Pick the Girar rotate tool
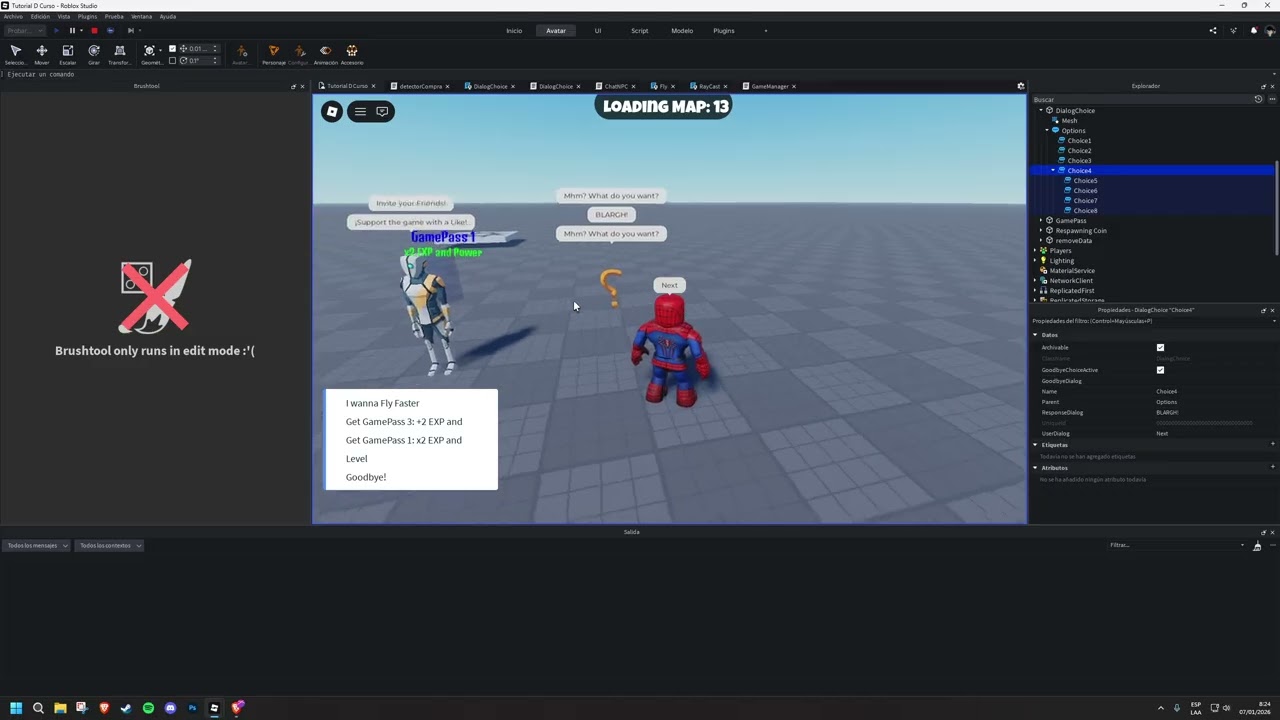Screen dimensions: 1280x720 (x=94, y=54)
